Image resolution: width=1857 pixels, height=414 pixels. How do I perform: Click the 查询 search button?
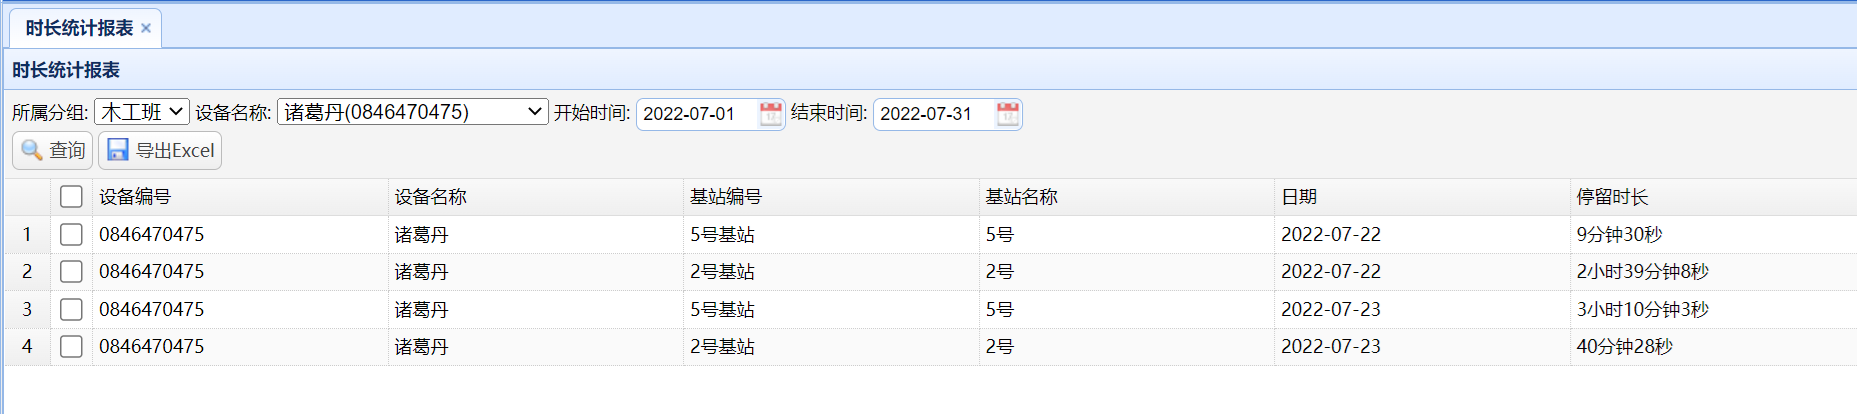click(x=53, y=150)
